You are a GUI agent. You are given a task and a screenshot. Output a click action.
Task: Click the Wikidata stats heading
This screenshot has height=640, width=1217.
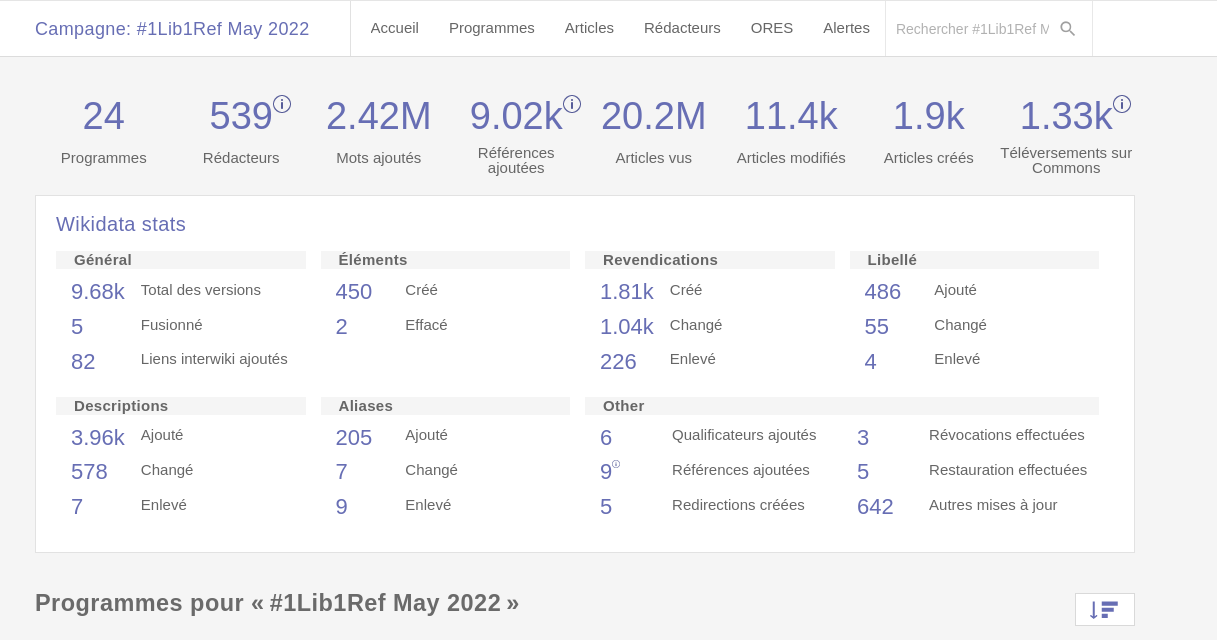(121, 224)
